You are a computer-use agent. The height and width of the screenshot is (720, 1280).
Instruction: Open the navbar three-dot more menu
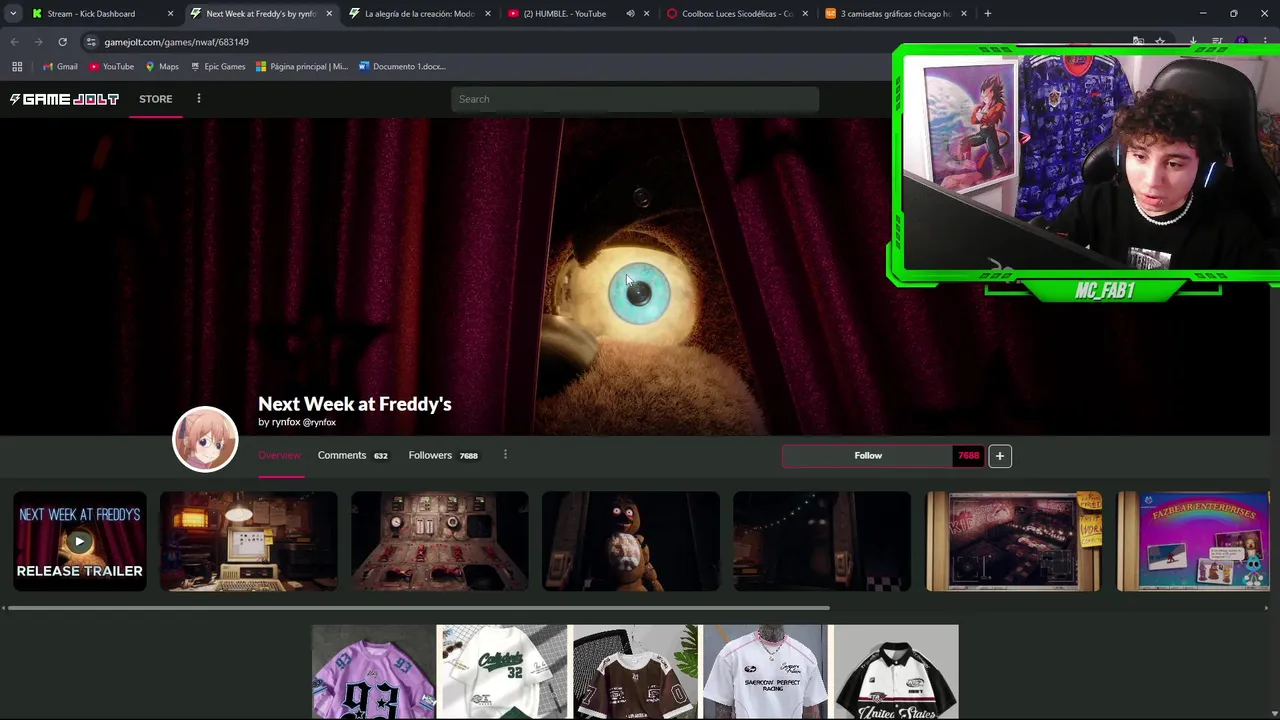point(198,98)
